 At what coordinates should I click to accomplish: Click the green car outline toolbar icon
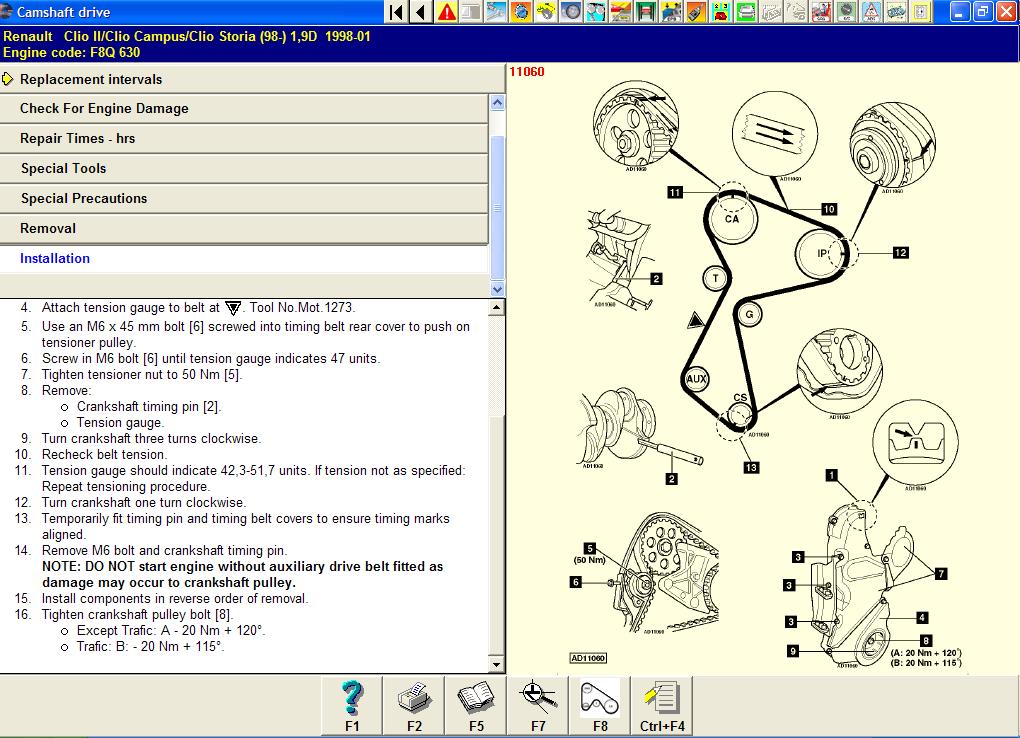click(x=897, y=12)
